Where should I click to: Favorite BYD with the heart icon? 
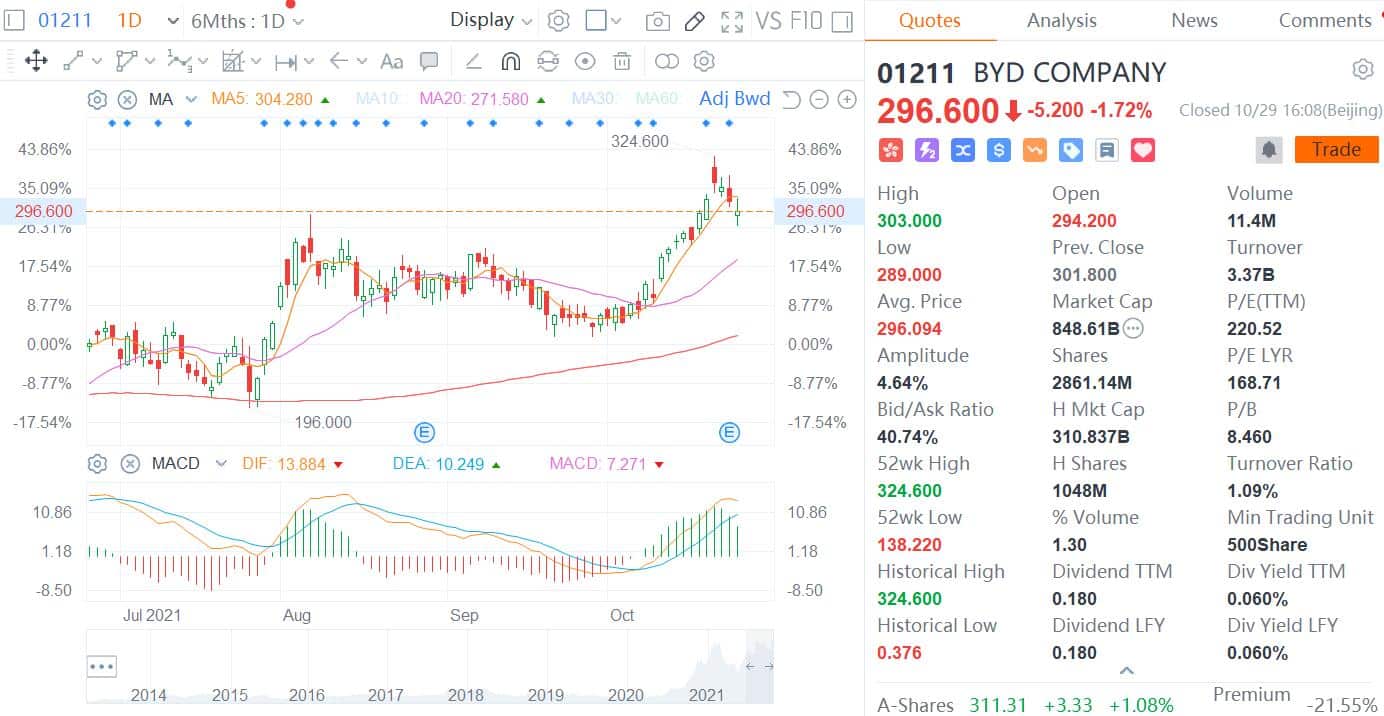[x=1143, y=149]
